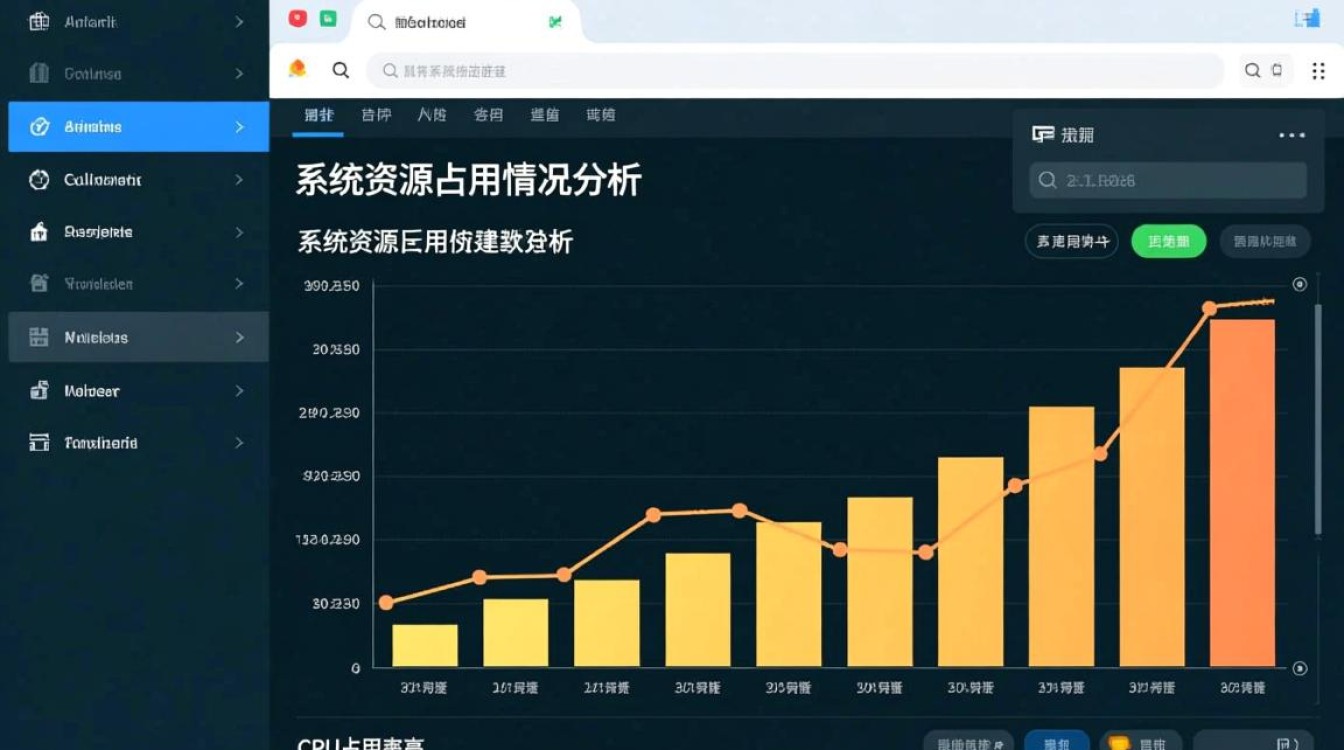Toggle the green pill button above the chart
This screenshot has width=1344, height=750.
click(1169, 241)
